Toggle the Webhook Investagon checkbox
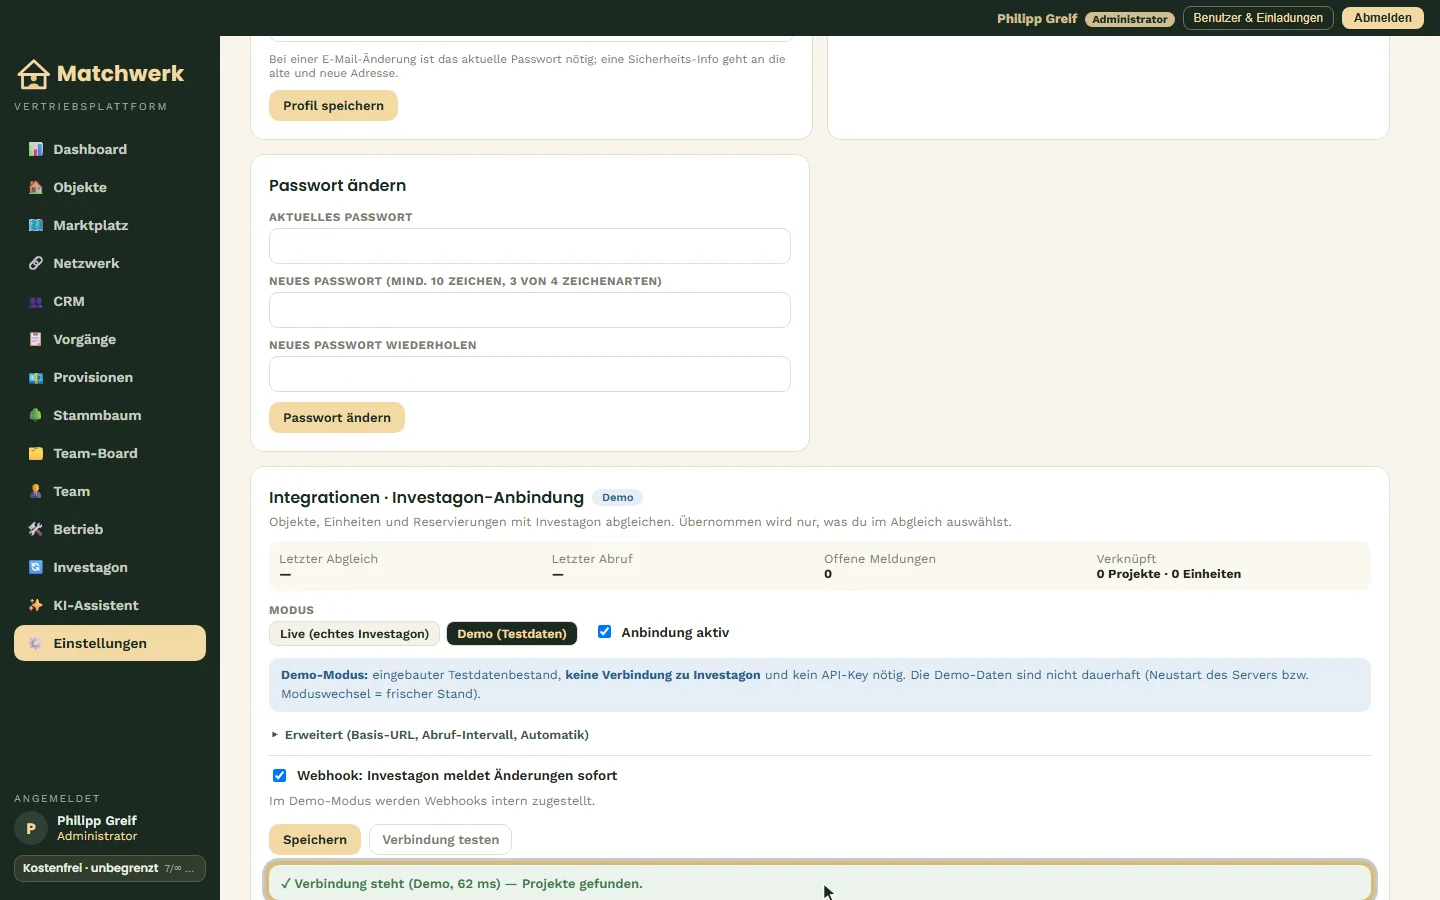The width and height of the screenshot is (1440, 900). point(279,775)
